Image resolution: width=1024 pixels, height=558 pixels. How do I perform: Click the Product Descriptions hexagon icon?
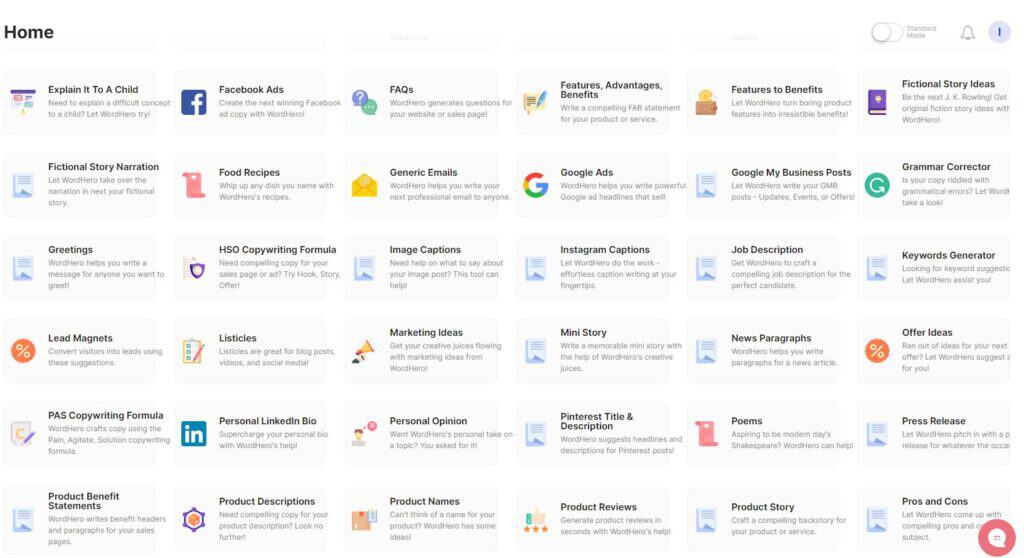coord(193,519)
